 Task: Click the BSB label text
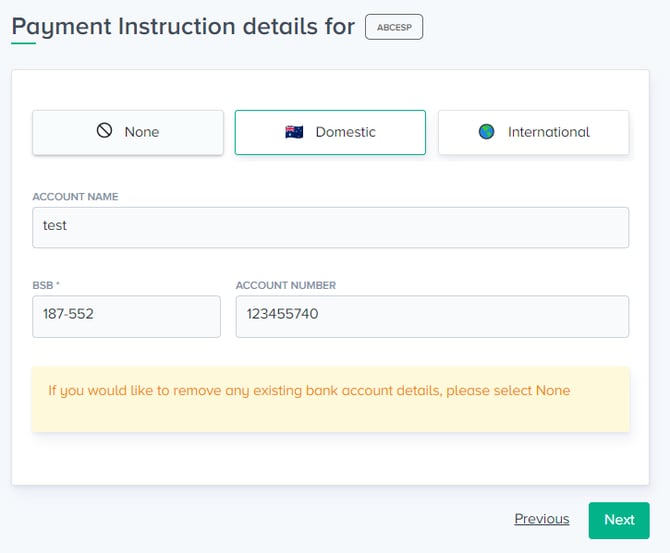point(46,285)
